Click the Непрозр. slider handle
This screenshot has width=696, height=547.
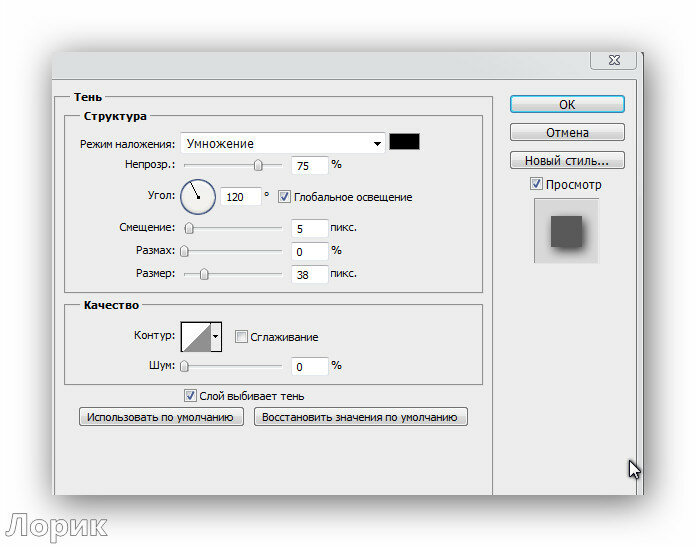(258, 165)
